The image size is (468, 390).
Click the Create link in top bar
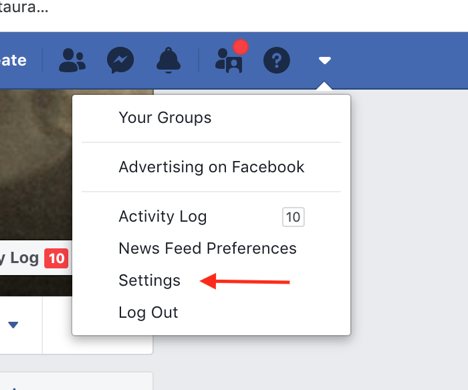pyautogui.click(x=13, y=60)
